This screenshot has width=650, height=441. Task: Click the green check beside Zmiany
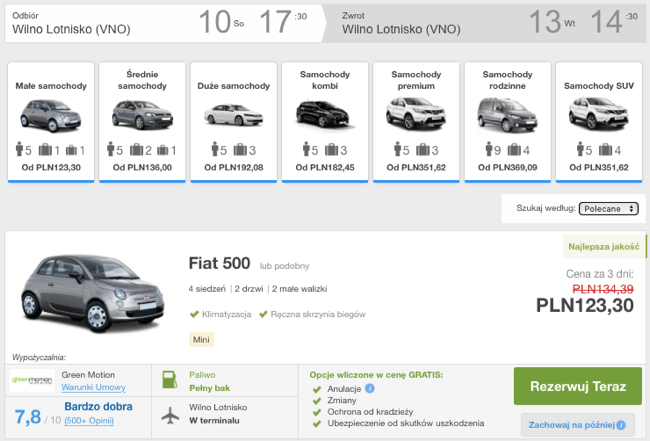pyautogui.click(x=317, y=401)
